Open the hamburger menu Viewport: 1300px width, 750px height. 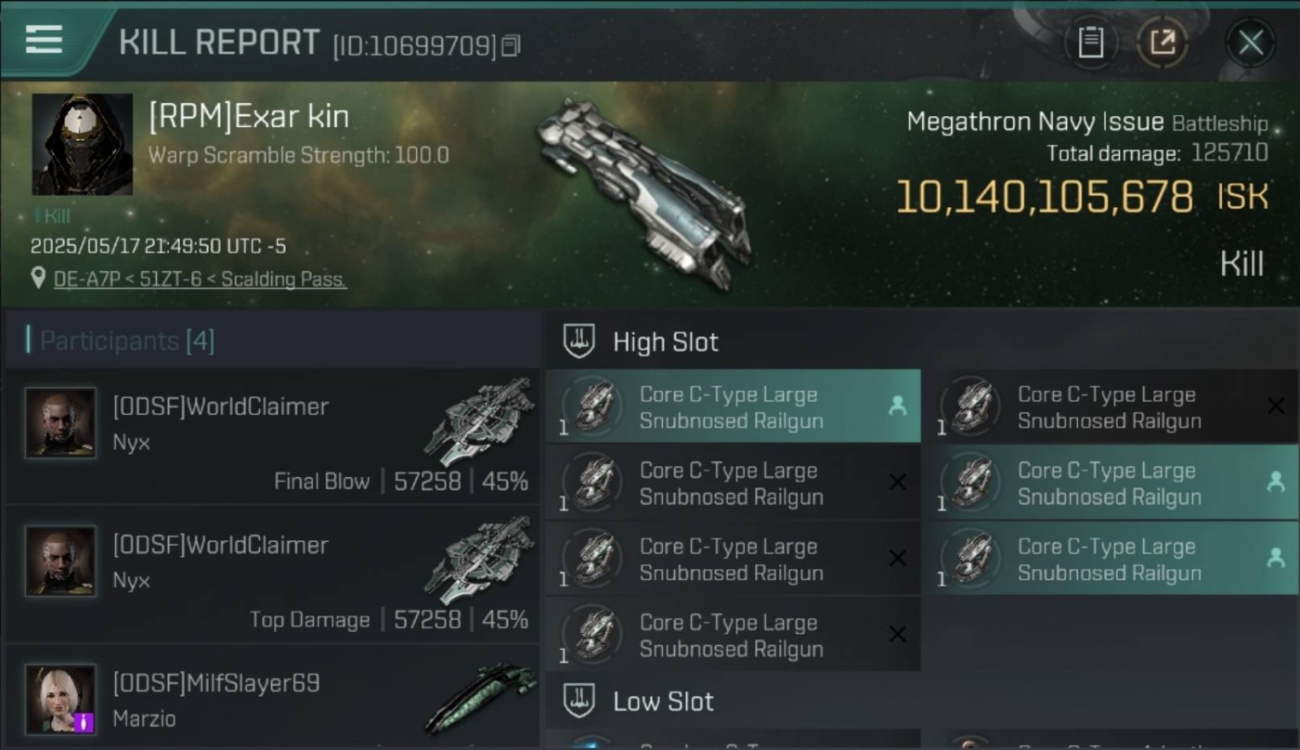click(44, 40)
